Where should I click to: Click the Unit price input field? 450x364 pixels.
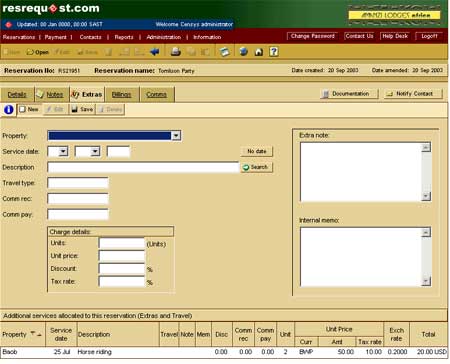point(122,256)
